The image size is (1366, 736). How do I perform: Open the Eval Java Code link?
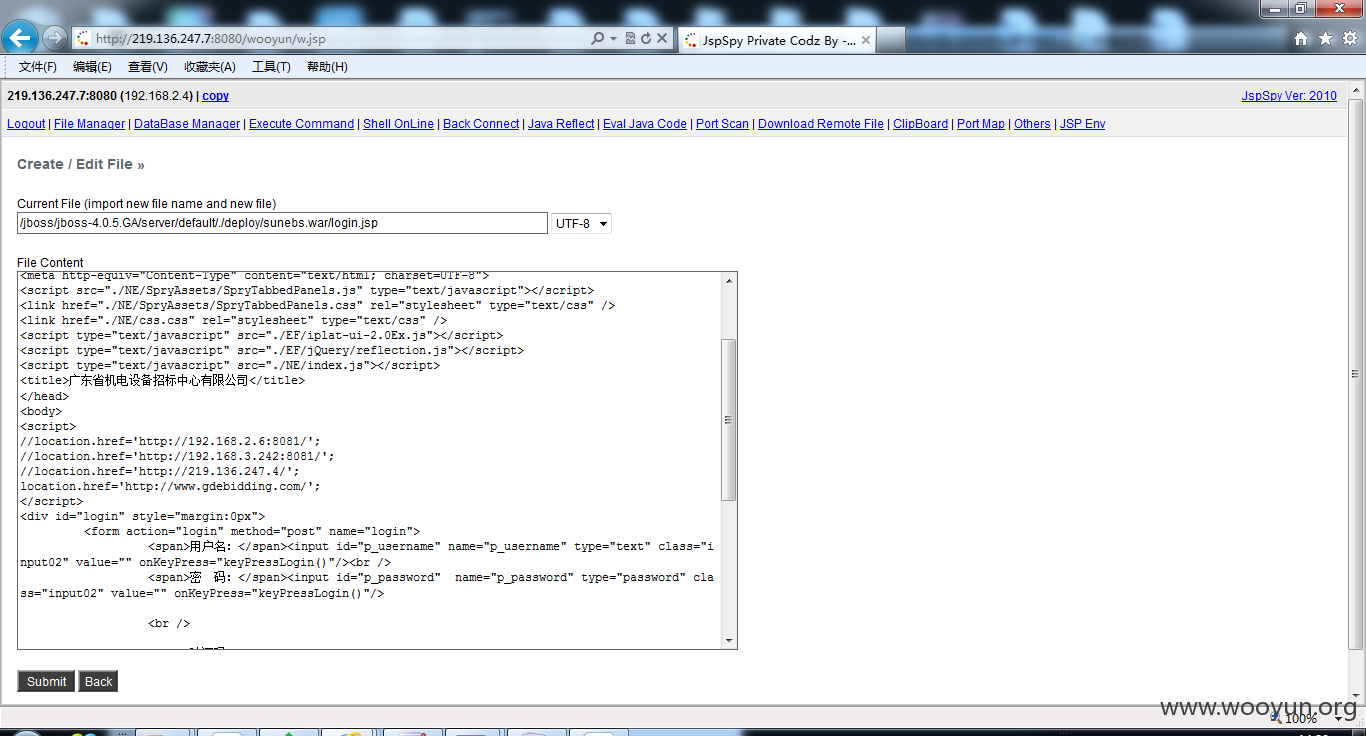point(645,124)
